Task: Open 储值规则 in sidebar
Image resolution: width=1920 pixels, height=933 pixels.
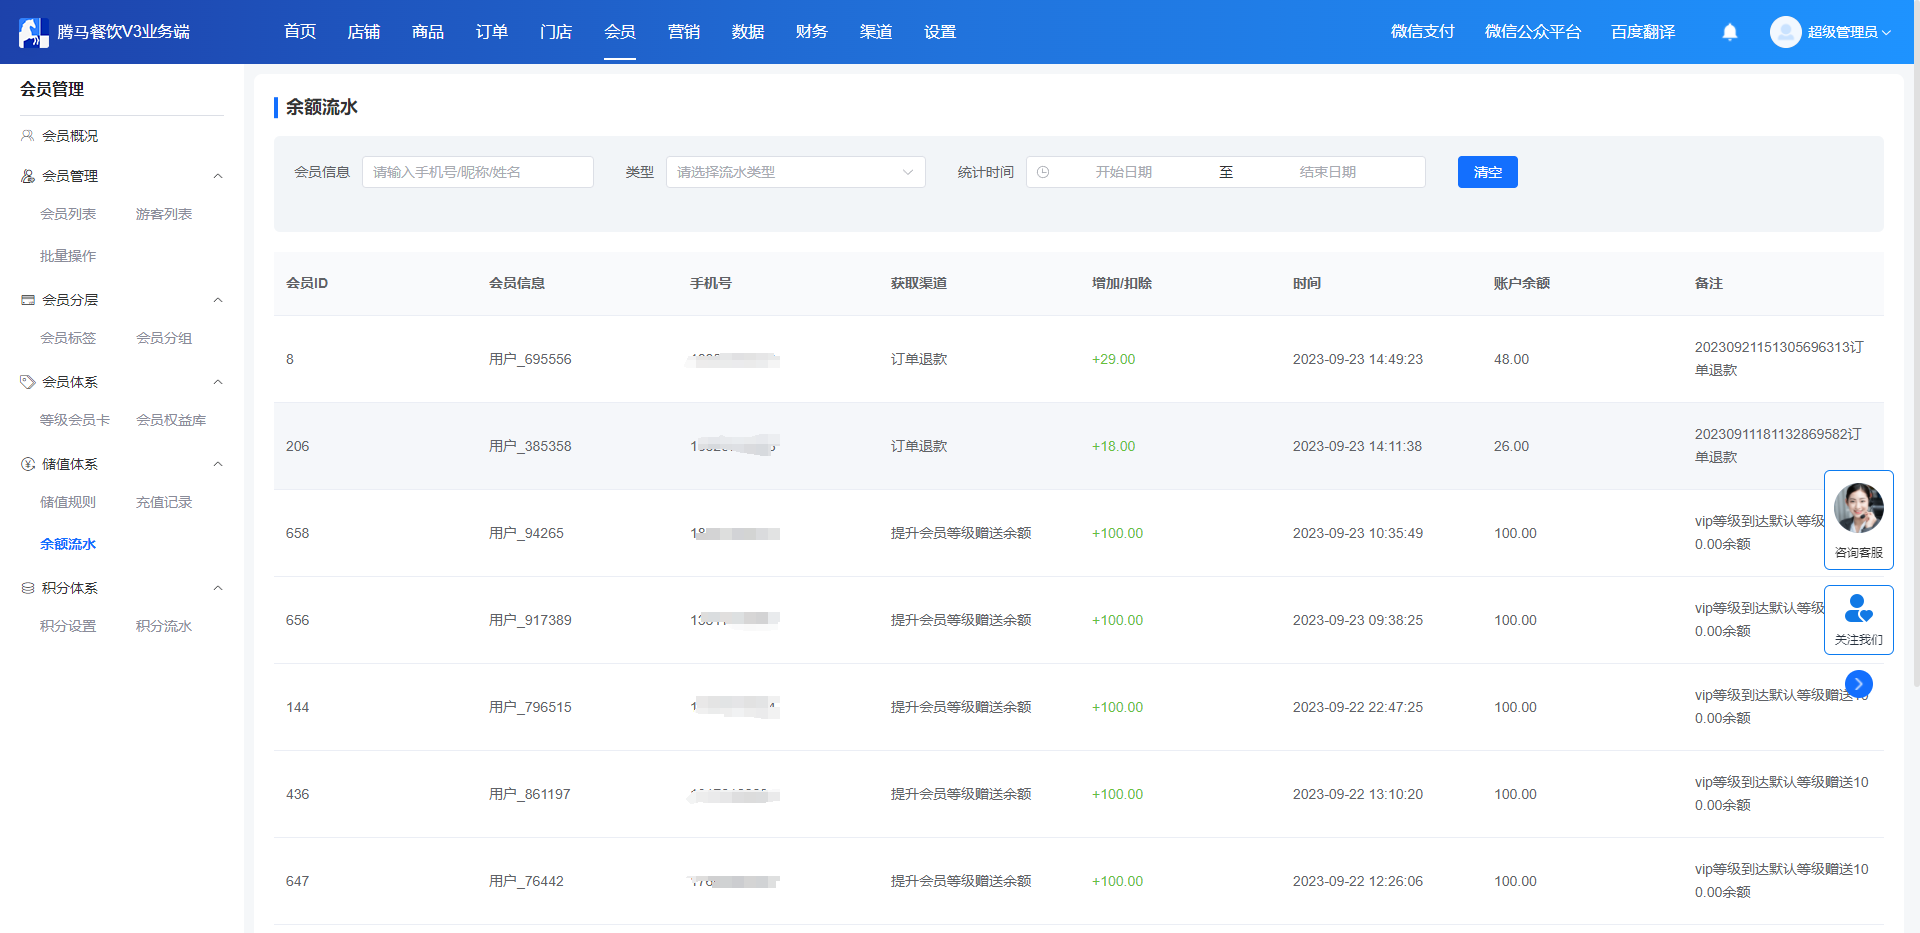Action: click(68, 502)
